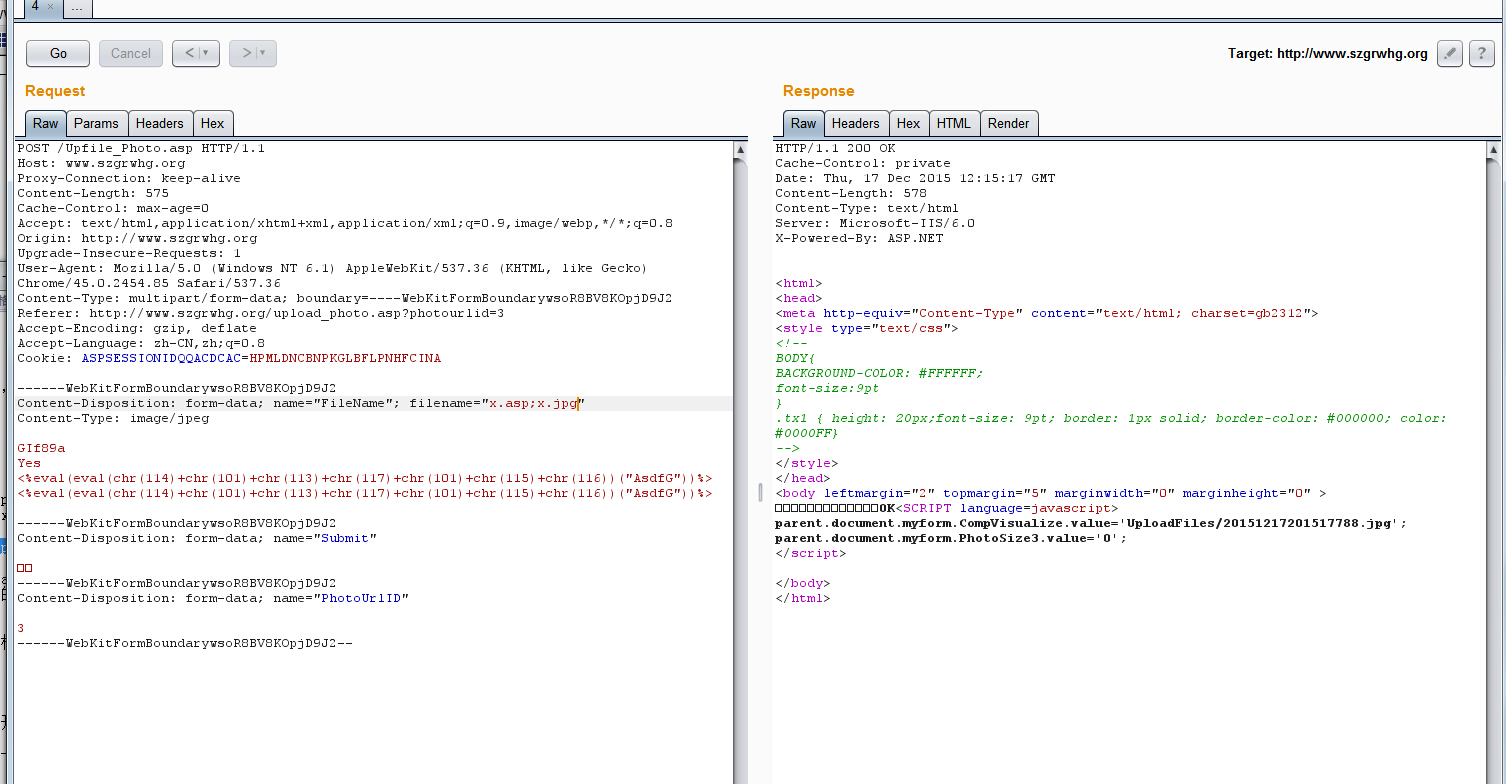Click the Cancel button
The image size is (1506, 784).
pyautogui.click(x=131, y=54)
